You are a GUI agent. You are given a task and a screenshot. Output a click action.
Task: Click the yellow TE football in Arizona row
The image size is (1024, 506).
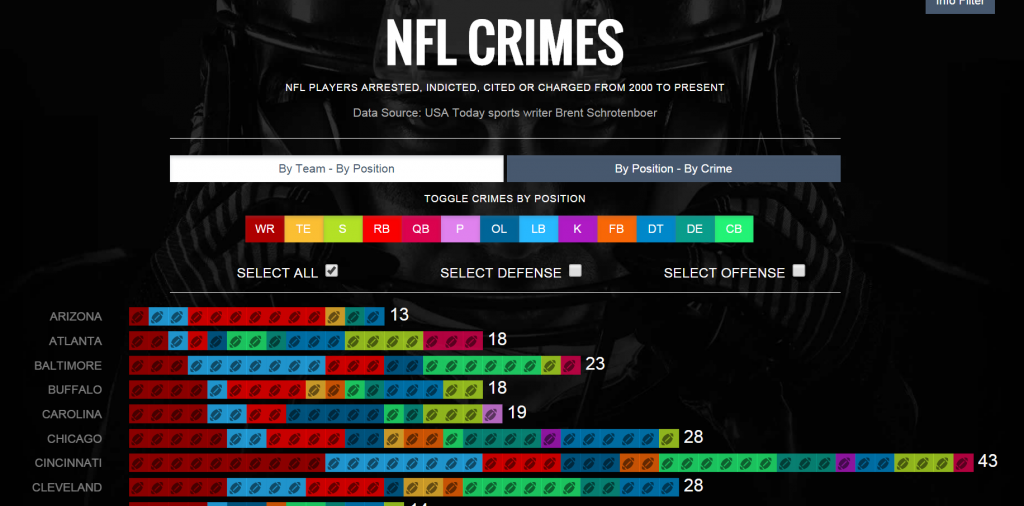click(x=335, y=317)
